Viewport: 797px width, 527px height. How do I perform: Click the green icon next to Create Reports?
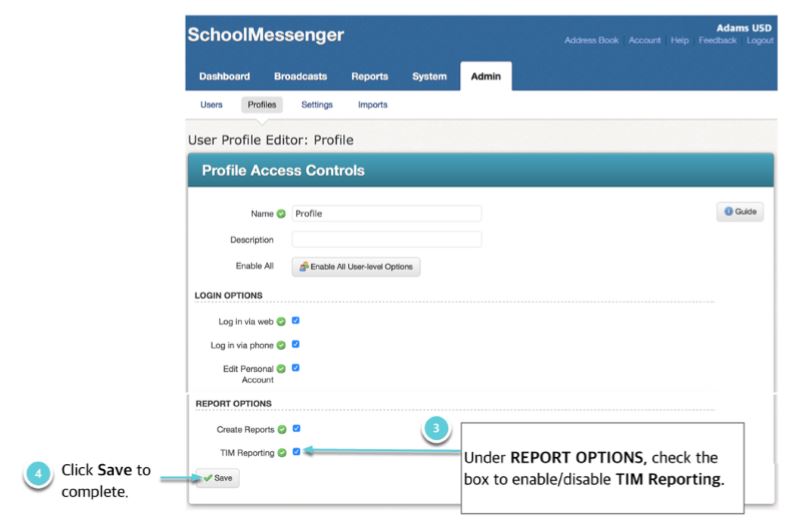282,430
